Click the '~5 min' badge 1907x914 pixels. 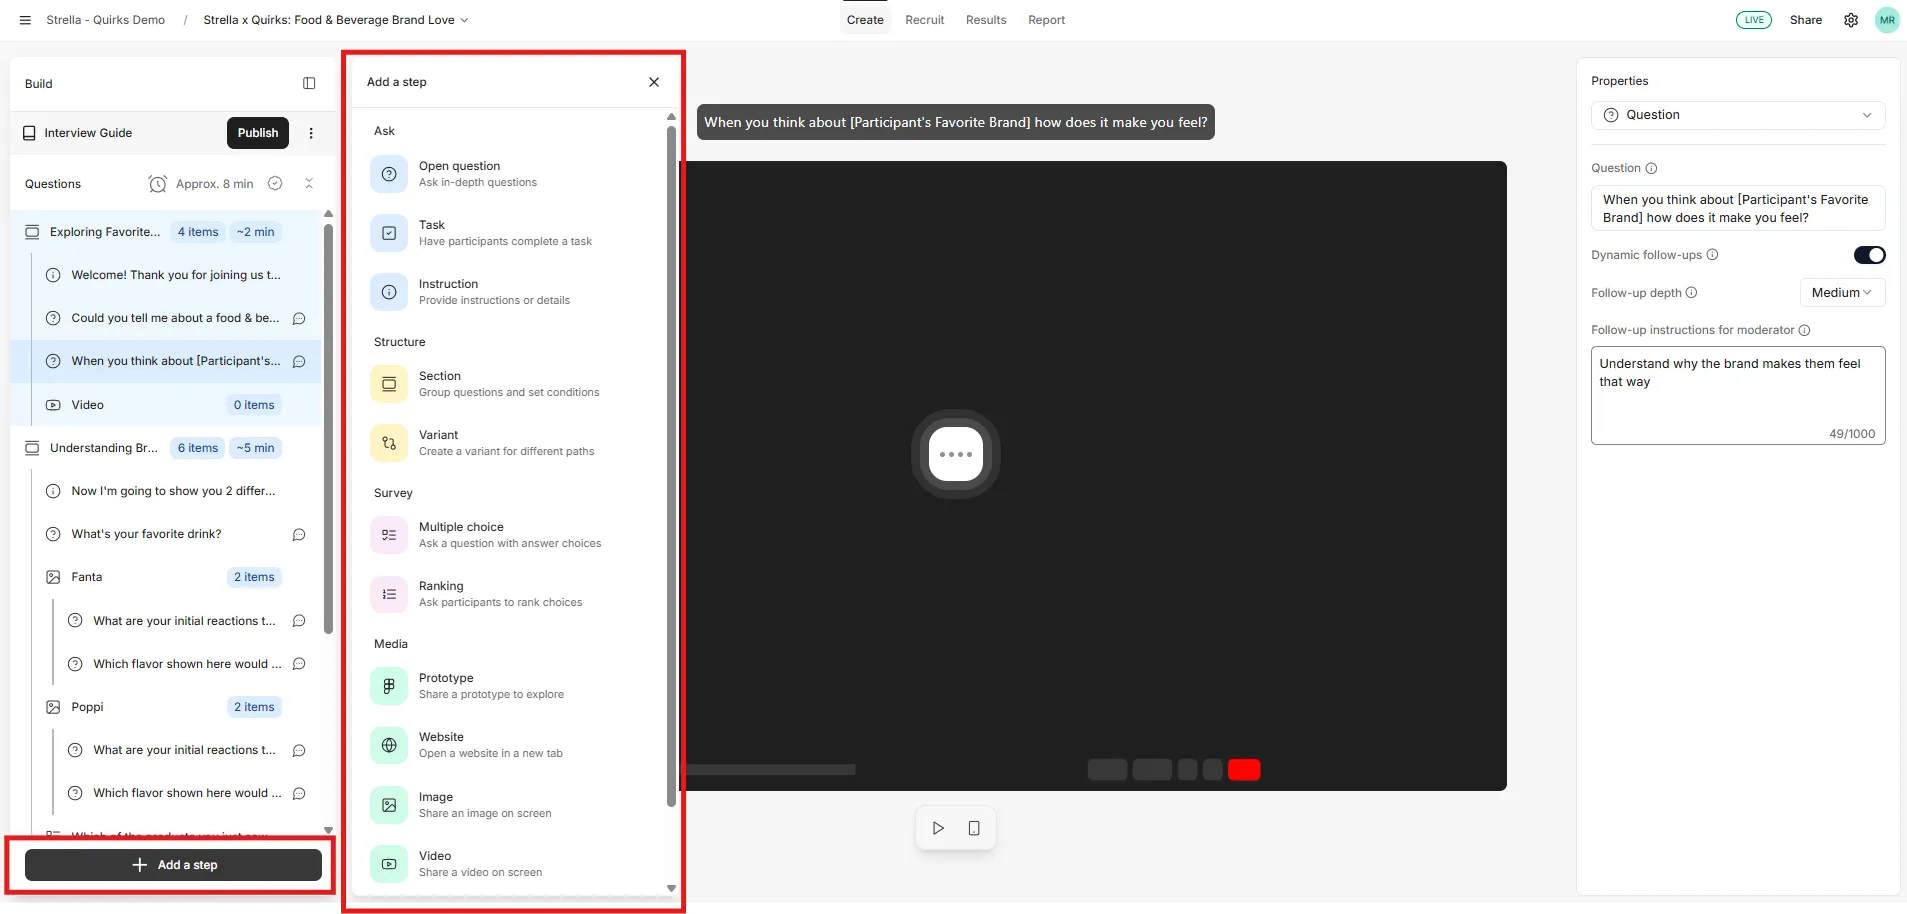[x=255, y=448]
